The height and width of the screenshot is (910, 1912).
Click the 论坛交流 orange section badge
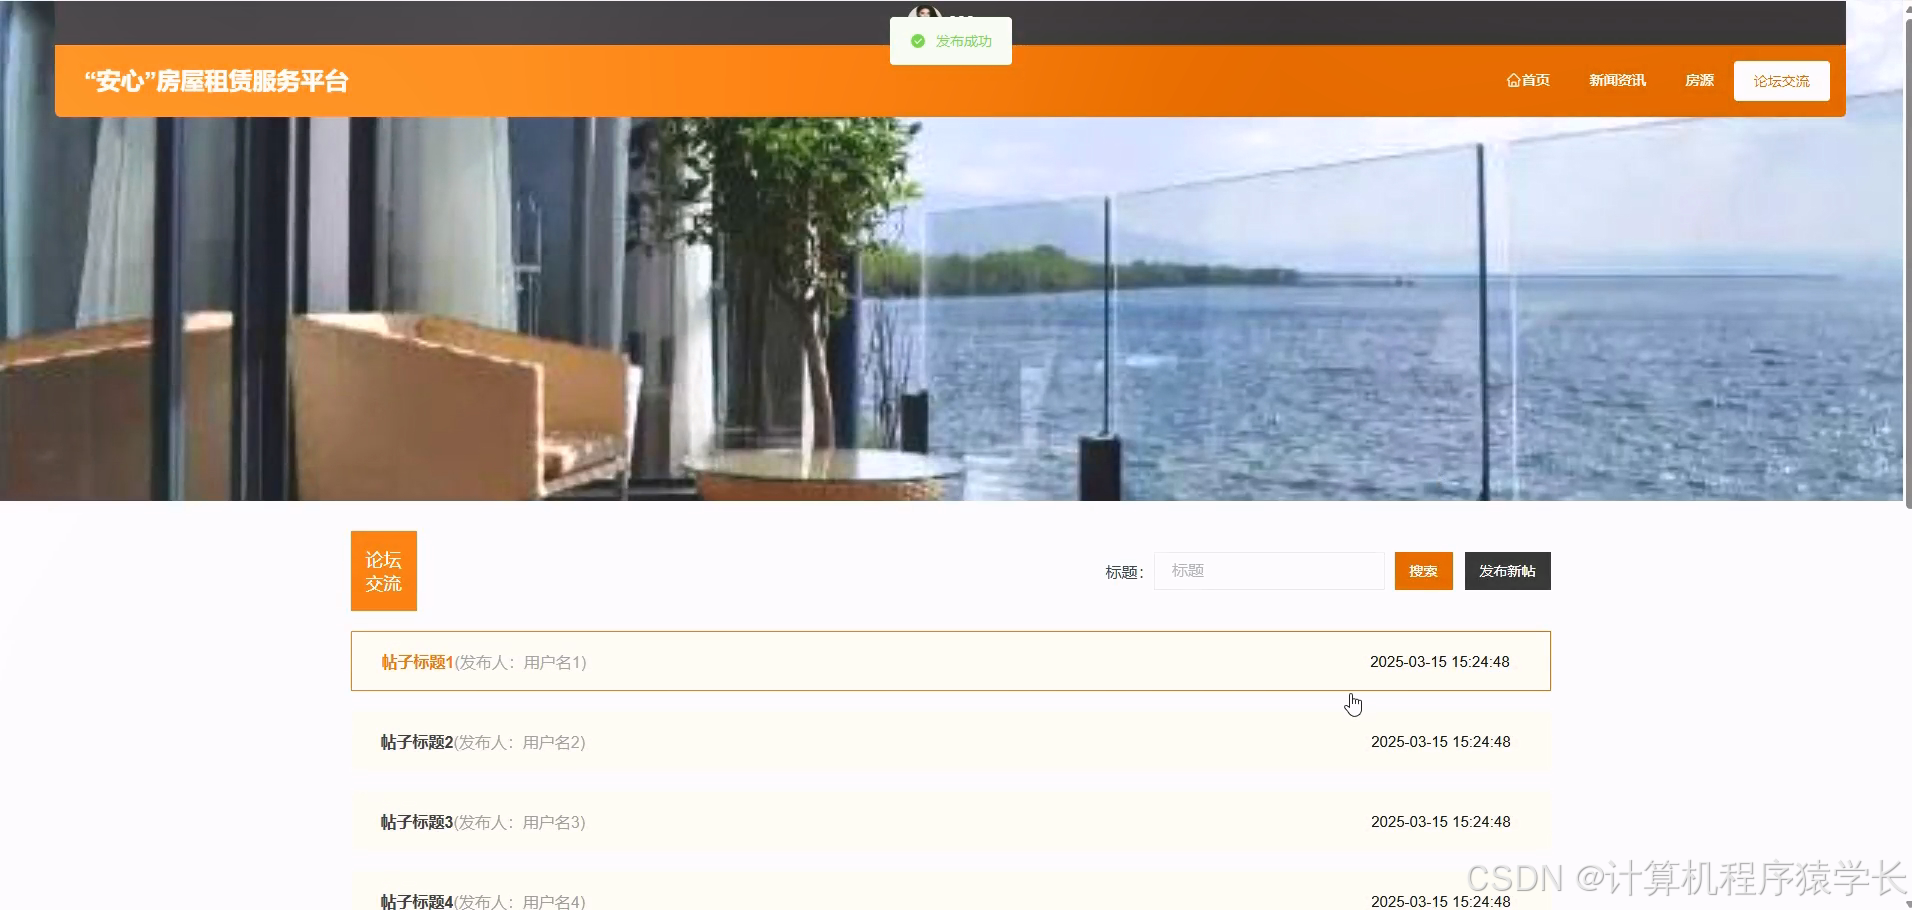click(x=384, y=571)
